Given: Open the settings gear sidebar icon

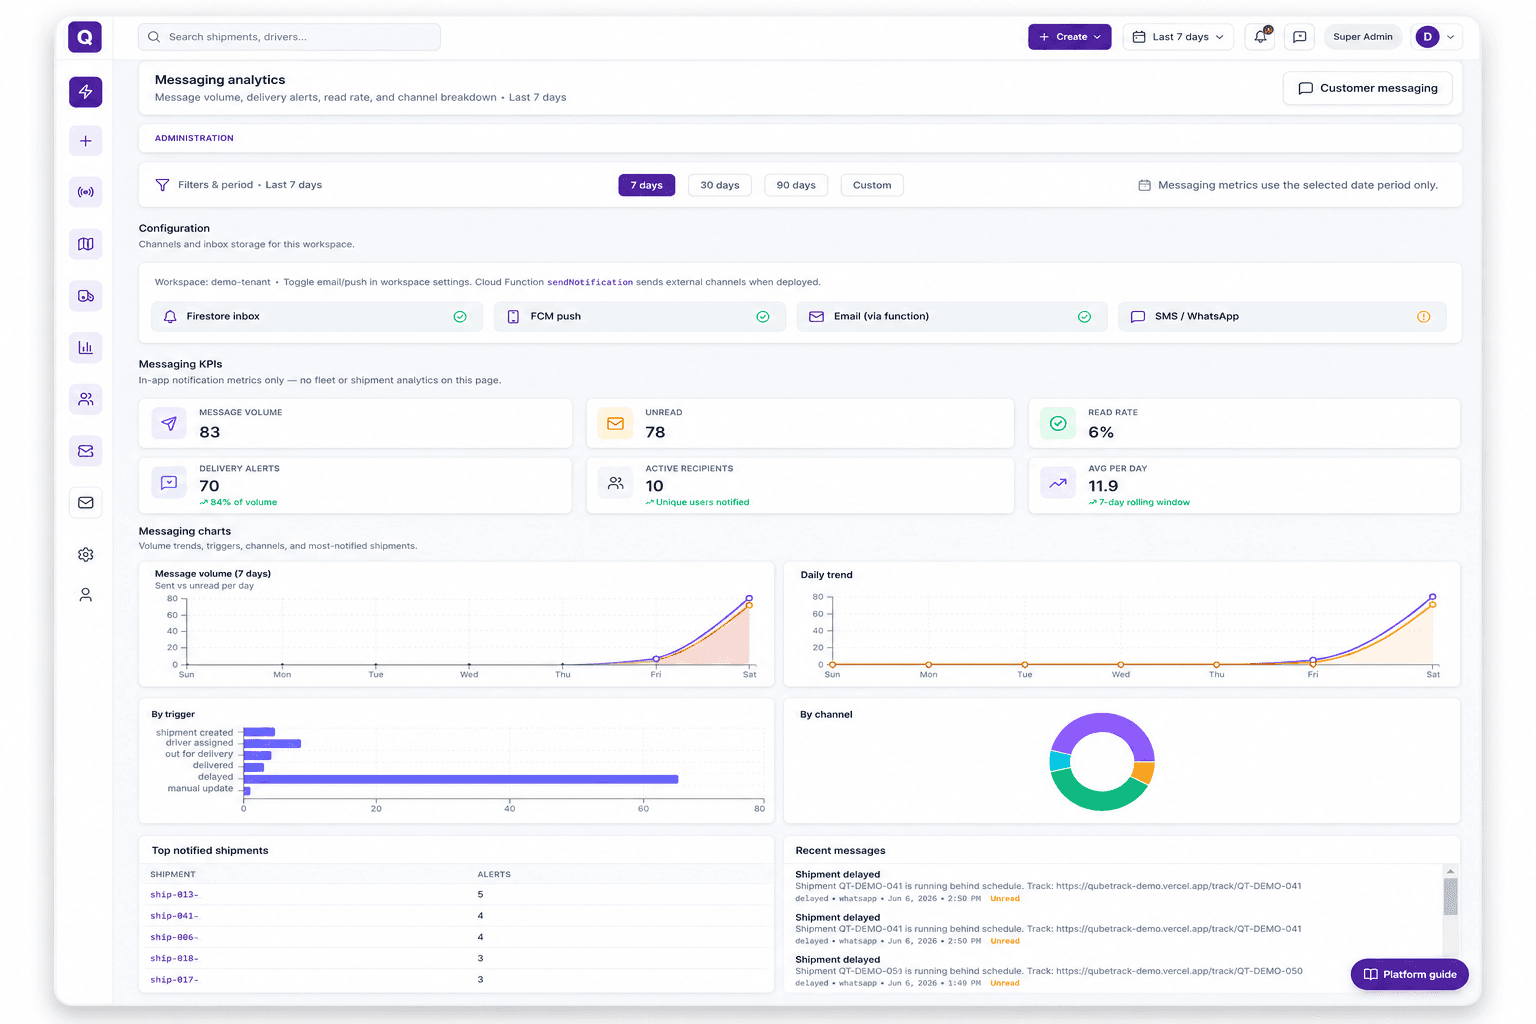Looking at the screenshot, I should [x=85, y=554].
